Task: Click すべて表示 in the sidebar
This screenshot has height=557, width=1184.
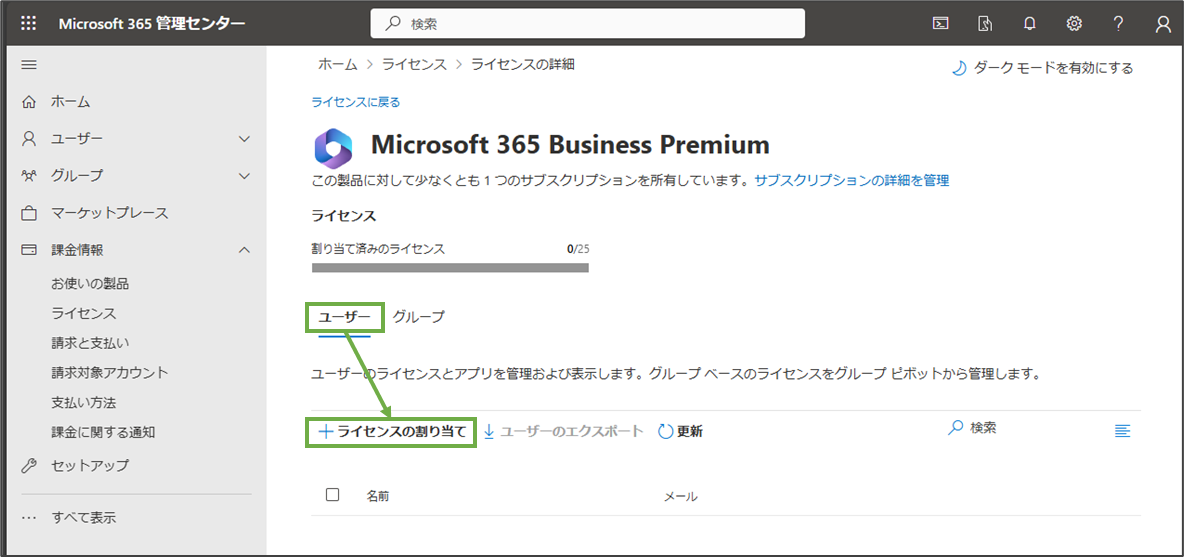Action: [84, 518]
